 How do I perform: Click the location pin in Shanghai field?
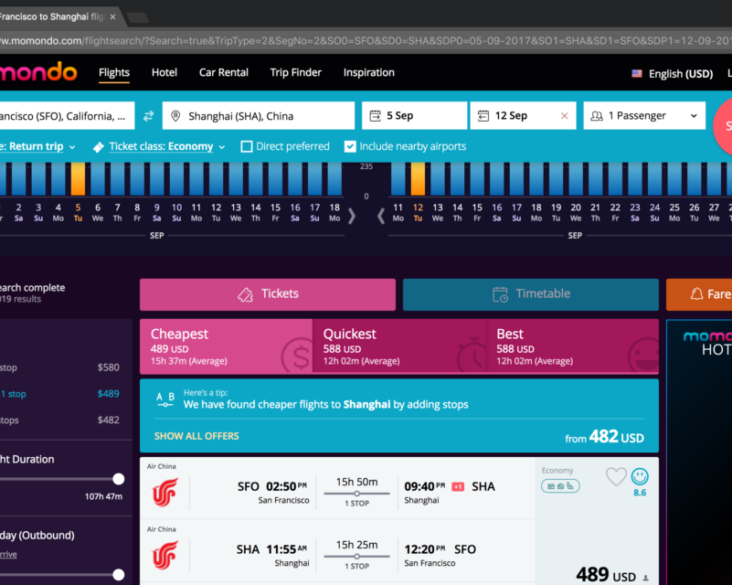point(176,116)
